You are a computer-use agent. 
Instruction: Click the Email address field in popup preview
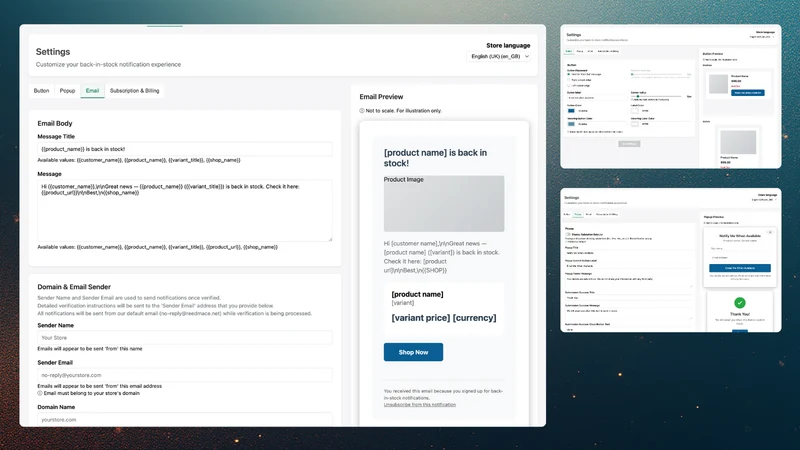740,258
